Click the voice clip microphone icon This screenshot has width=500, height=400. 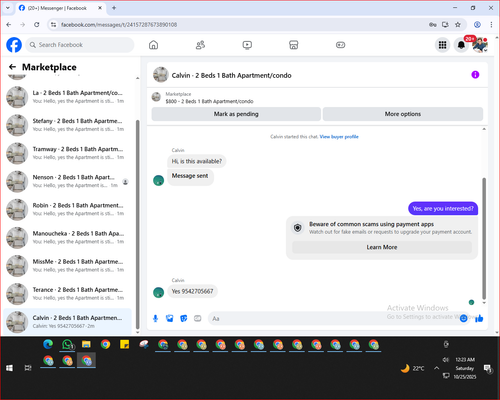[x=155, y=318]
